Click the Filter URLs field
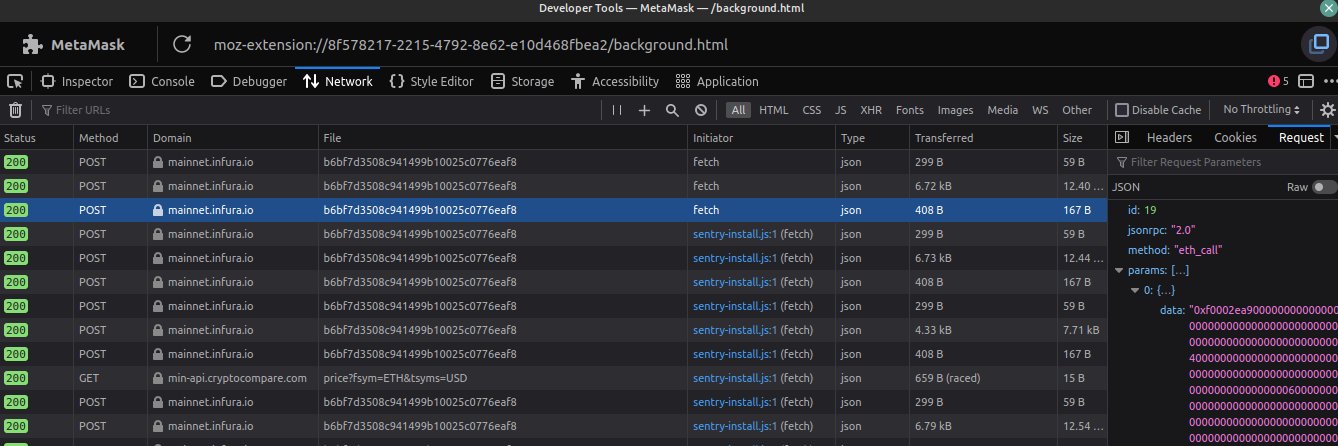This screenshot has height=446, width=1338. 320,110
